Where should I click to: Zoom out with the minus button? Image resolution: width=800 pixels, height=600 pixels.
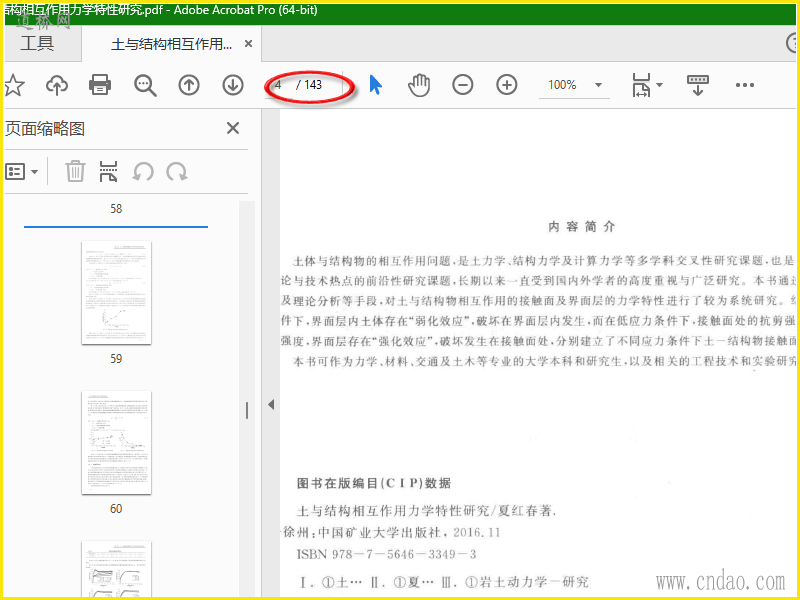[x=463, y=85]
